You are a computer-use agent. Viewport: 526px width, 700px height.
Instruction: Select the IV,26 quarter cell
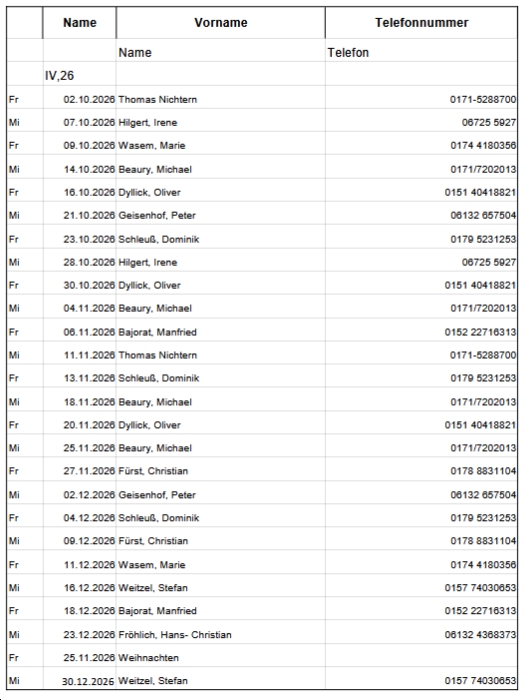pos(79,75)
